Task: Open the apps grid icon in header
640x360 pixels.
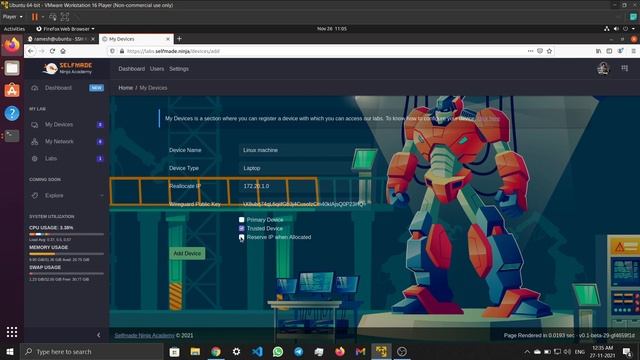Action: click(624, 69)
